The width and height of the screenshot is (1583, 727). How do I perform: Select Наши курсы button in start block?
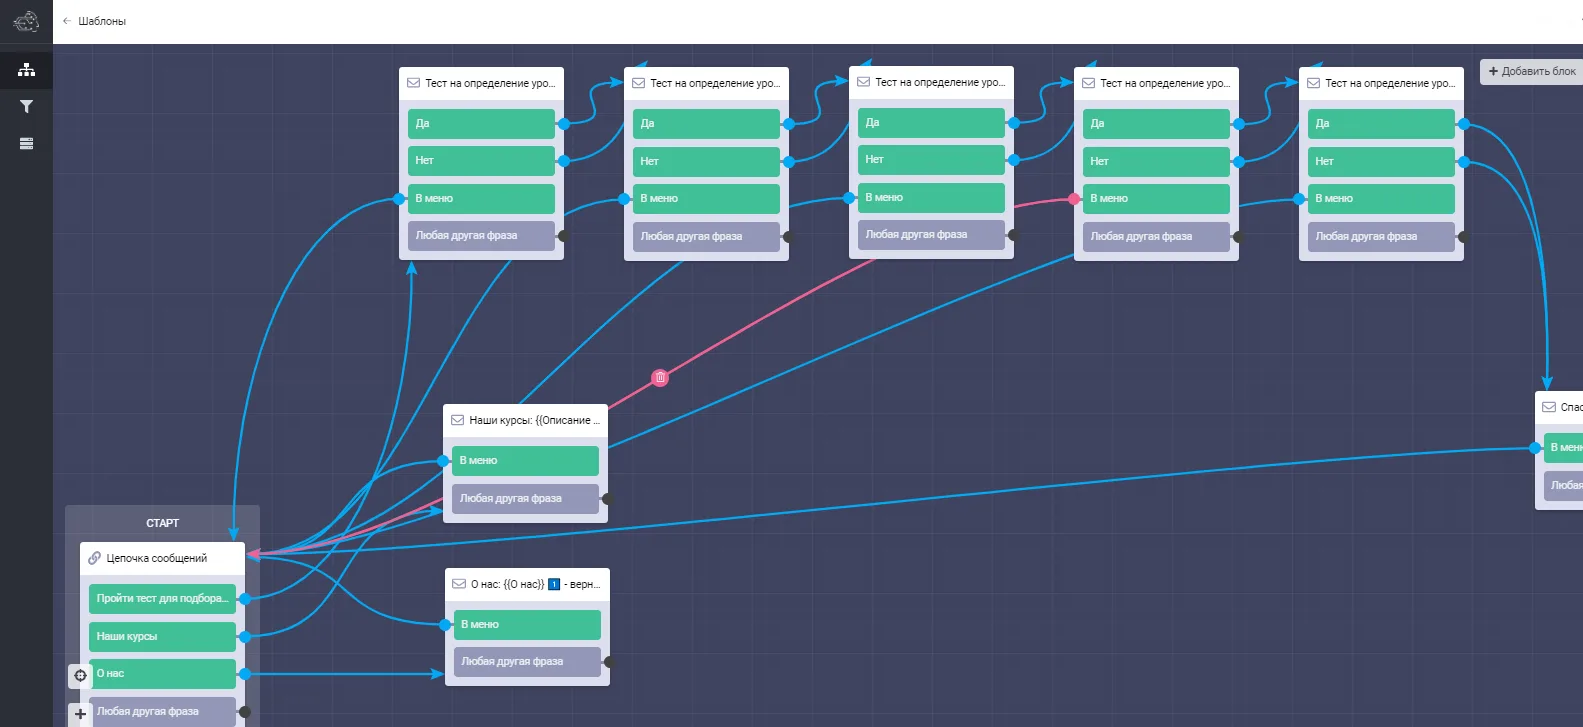[x=162, y=637]
